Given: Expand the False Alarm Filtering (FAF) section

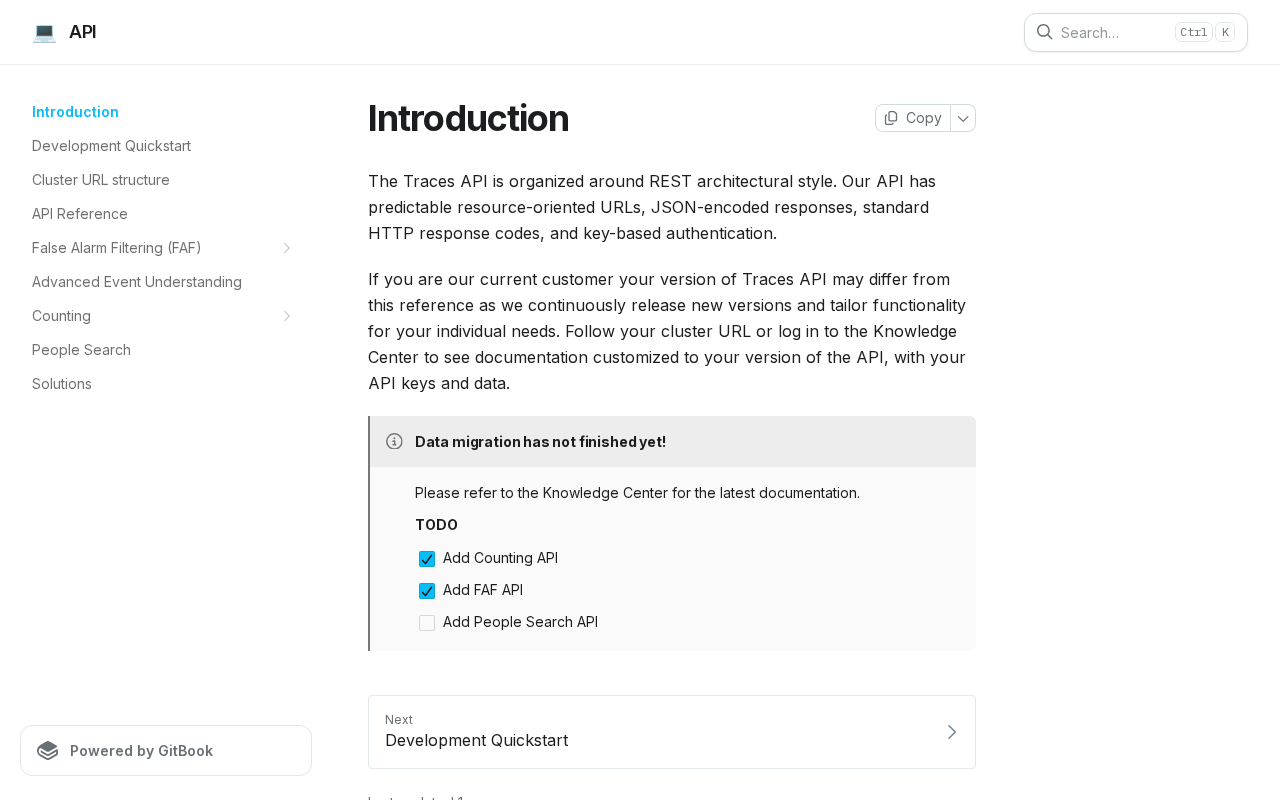Looking at the screenshot, I should tap(287, 248).
